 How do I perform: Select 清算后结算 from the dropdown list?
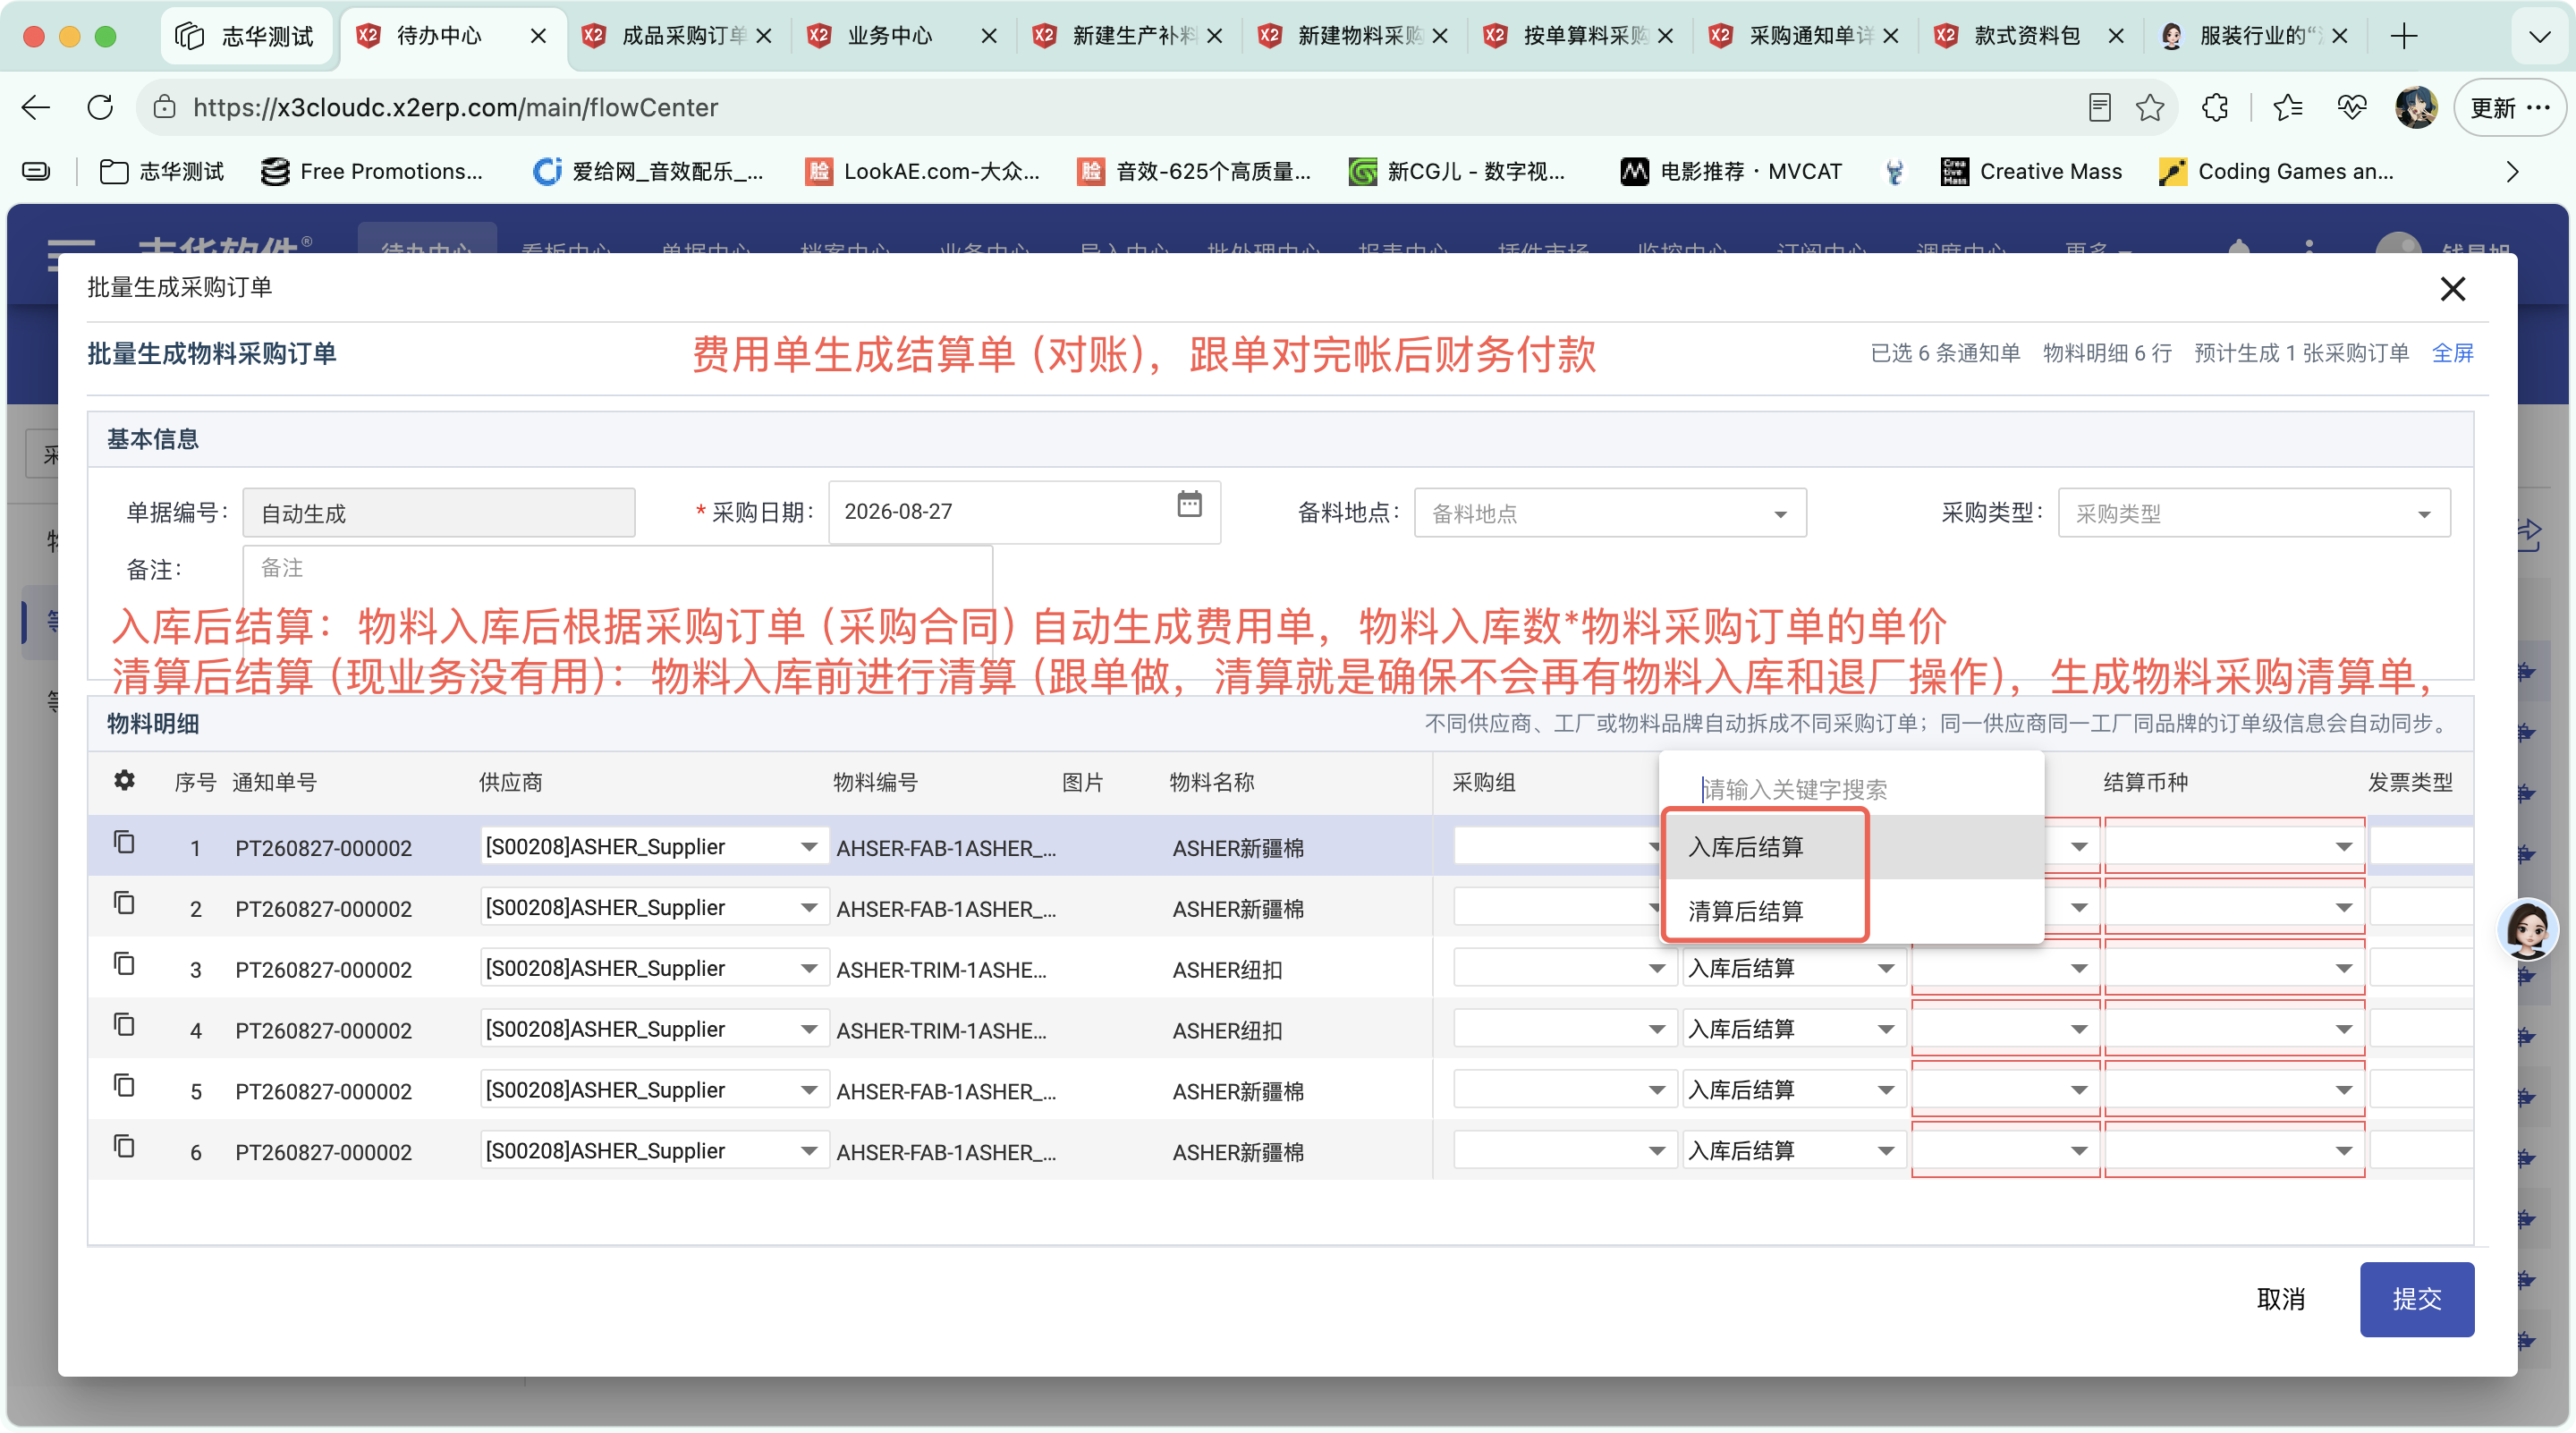tap(1851, 911)
